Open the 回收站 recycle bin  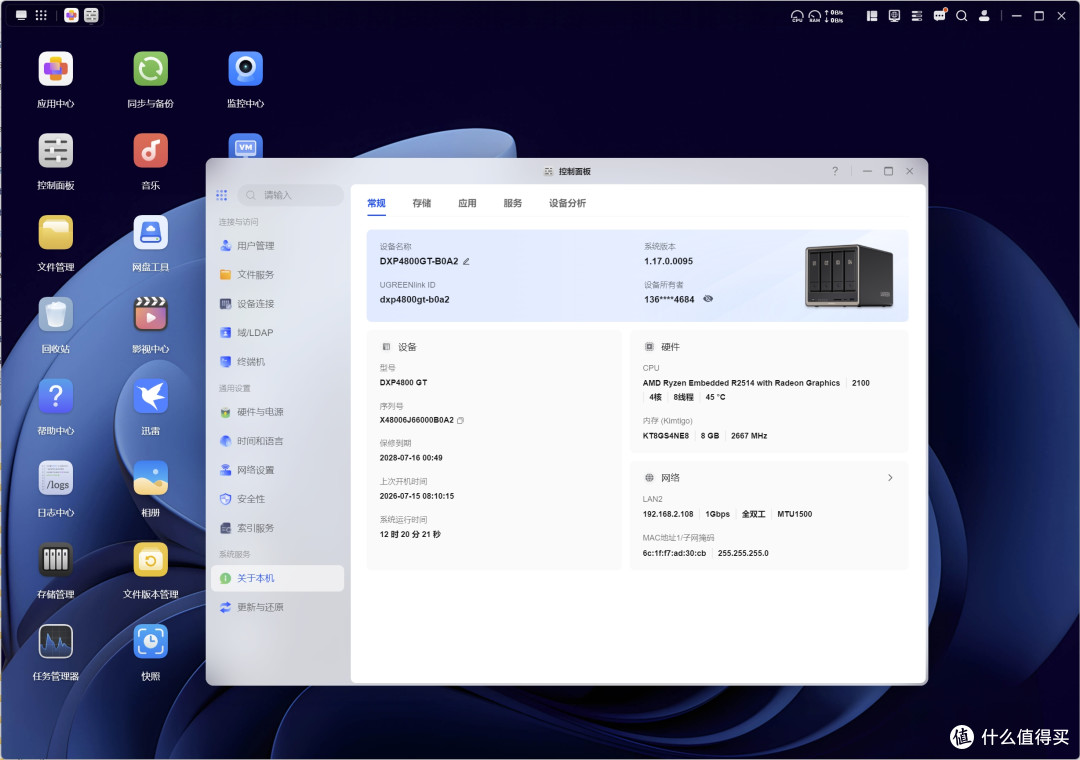56,314
